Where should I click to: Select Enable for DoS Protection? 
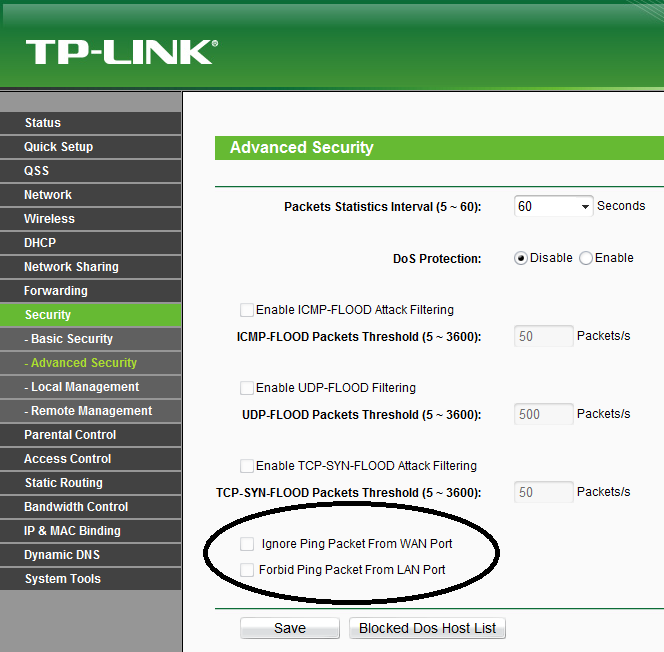586,258
